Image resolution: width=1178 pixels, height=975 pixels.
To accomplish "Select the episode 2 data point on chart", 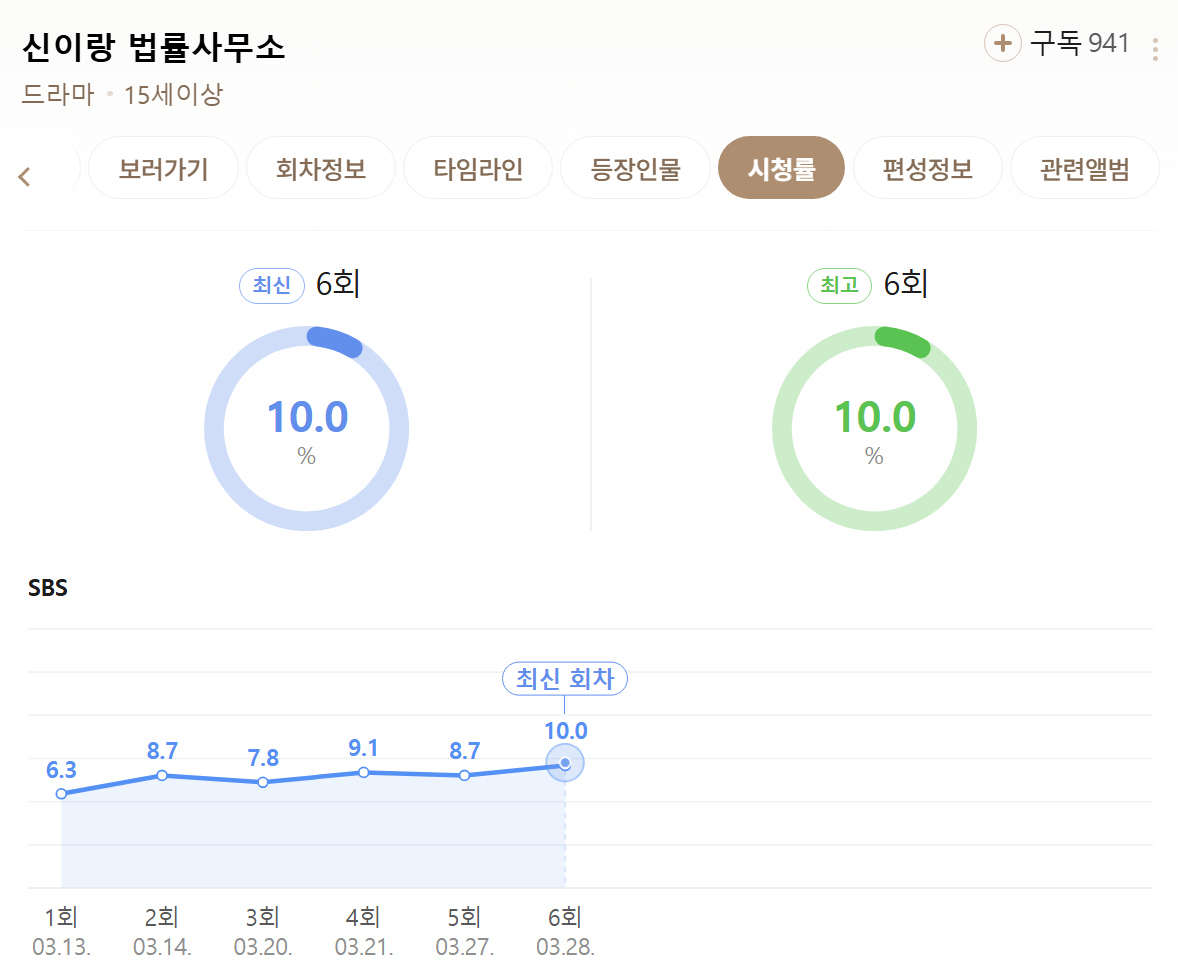I will point(162,775).
